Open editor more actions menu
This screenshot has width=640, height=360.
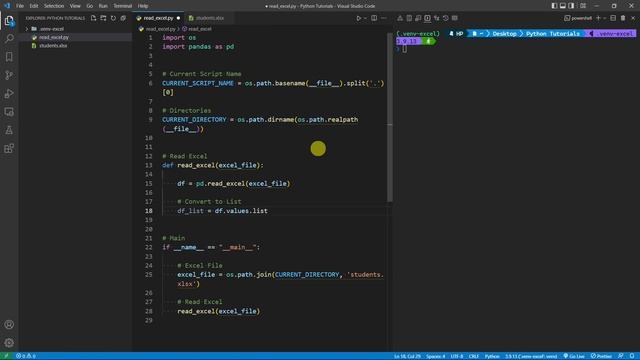tap(384, 18)
